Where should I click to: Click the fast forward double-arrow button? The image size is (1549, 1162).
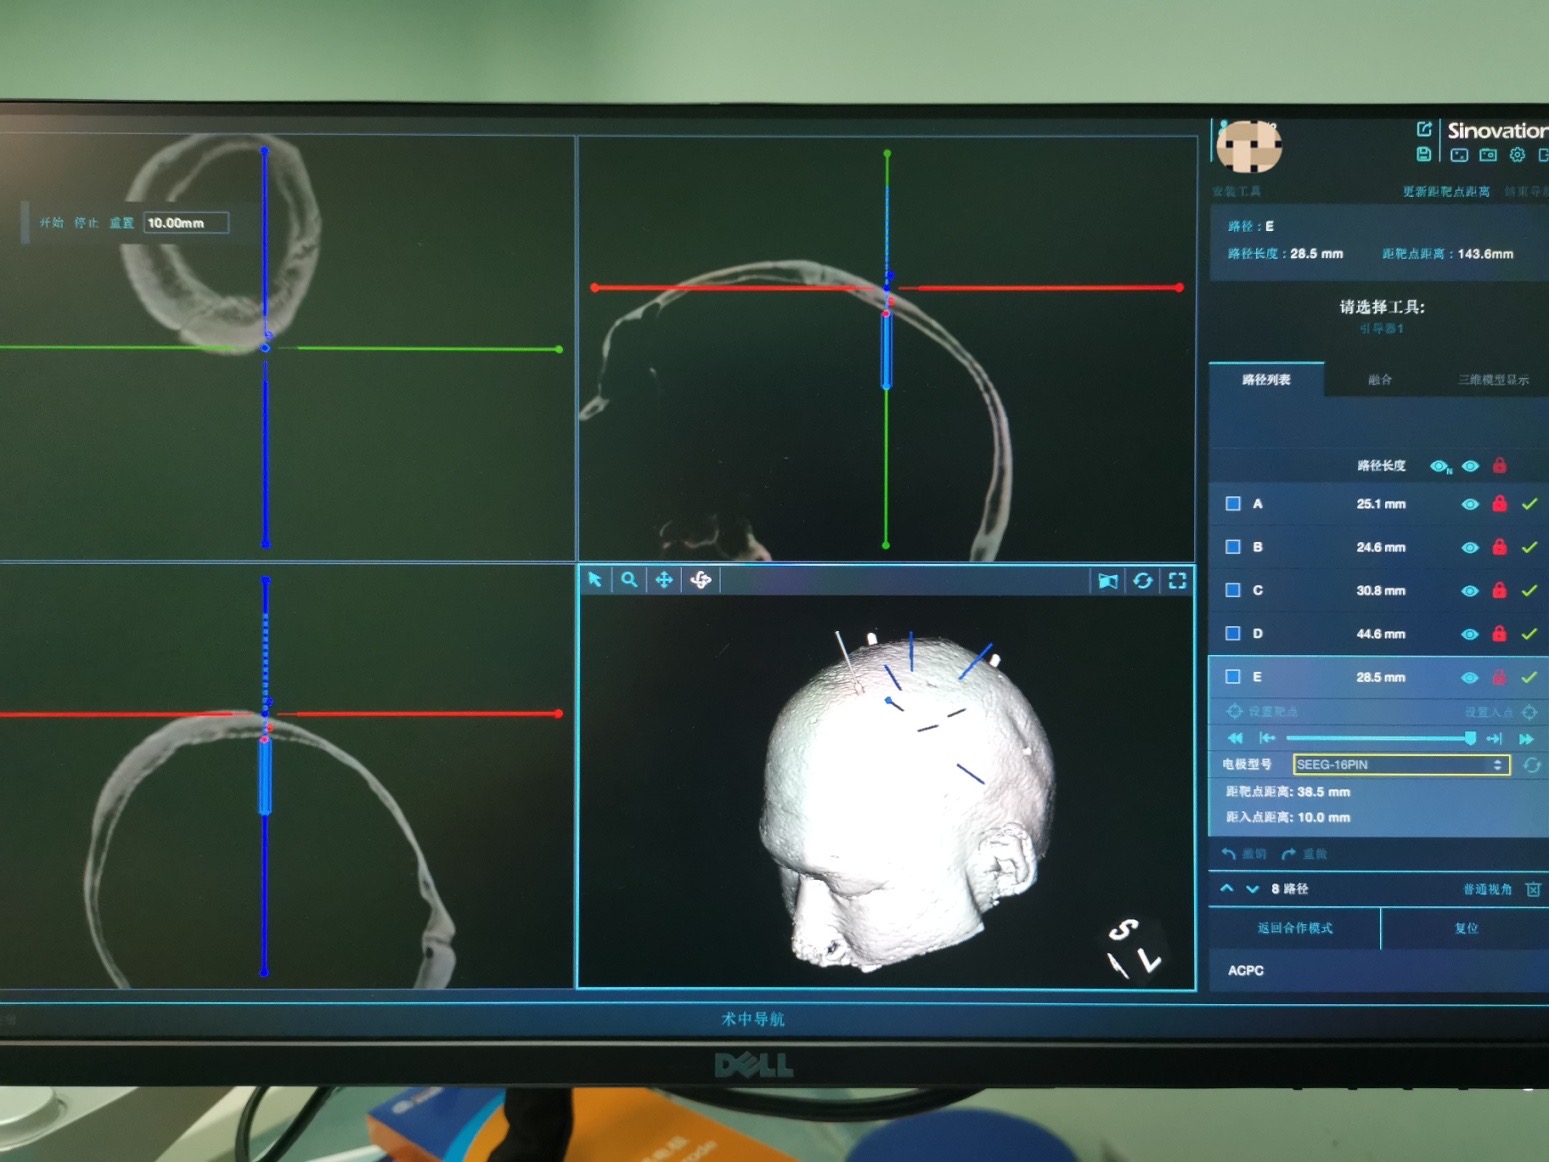[x=1526, y=738]
